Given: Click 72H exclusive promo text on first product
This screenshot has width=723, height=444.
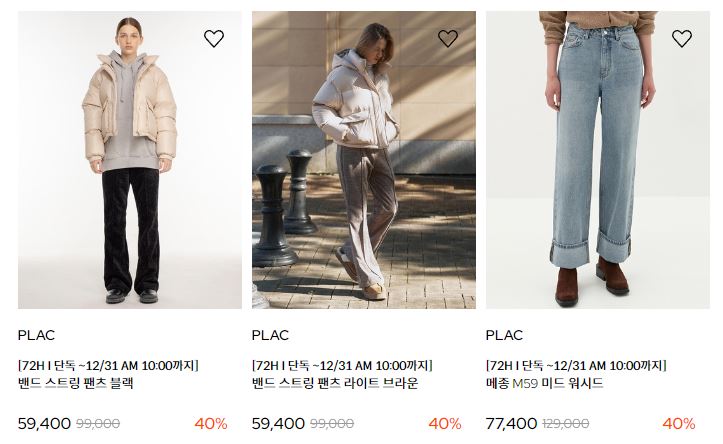Looking at the screenshot, I should 108,366.
